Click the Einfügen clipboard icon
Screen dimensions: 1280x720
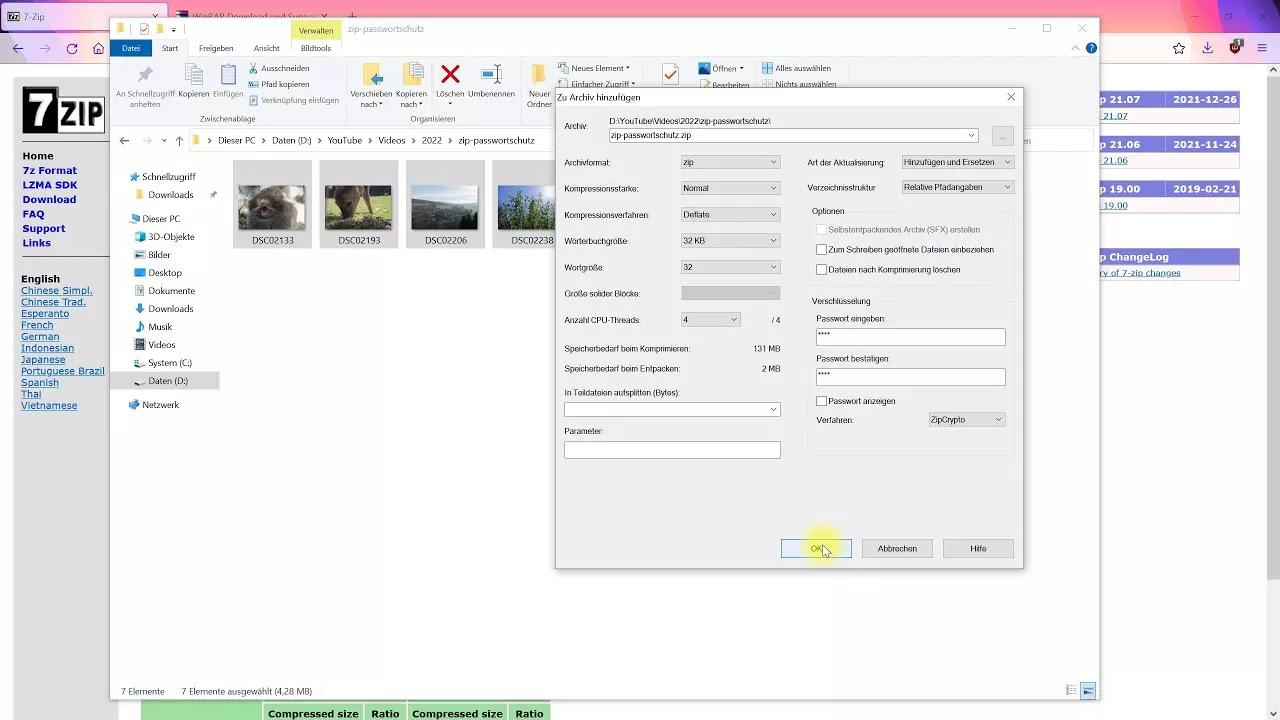coord(228,75)
